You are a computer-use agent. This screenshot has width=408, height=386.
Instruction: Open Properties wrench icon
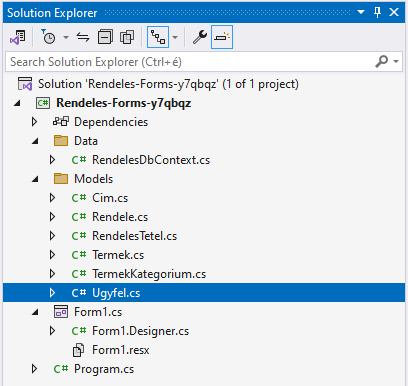click(x=200, y=37)
